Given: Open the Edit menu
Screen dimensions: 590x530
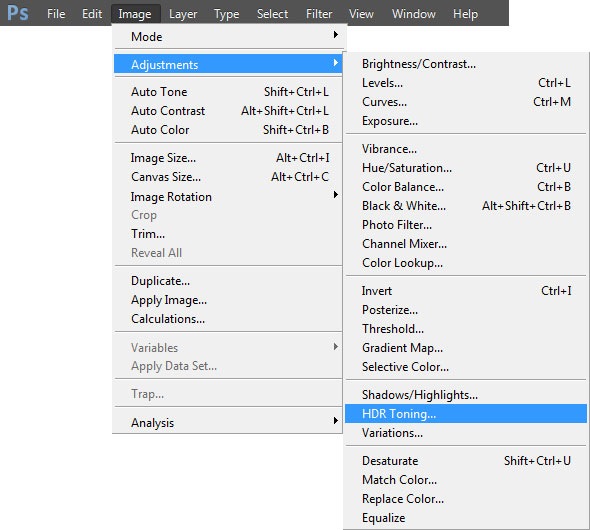Looking at the screenshot, I should 92,14.
